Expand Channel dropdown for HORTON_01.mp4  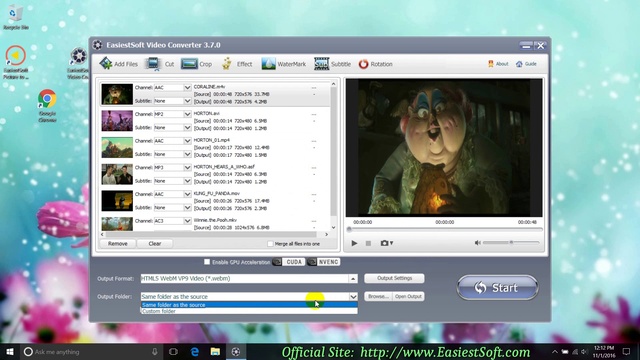187,141
